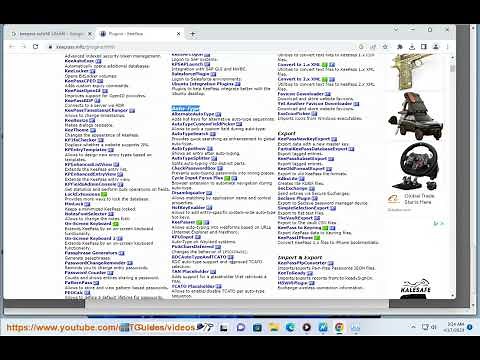Click blue badge beside KeeLocker
Screen dimensions: 480x360
tap(92, 71)
